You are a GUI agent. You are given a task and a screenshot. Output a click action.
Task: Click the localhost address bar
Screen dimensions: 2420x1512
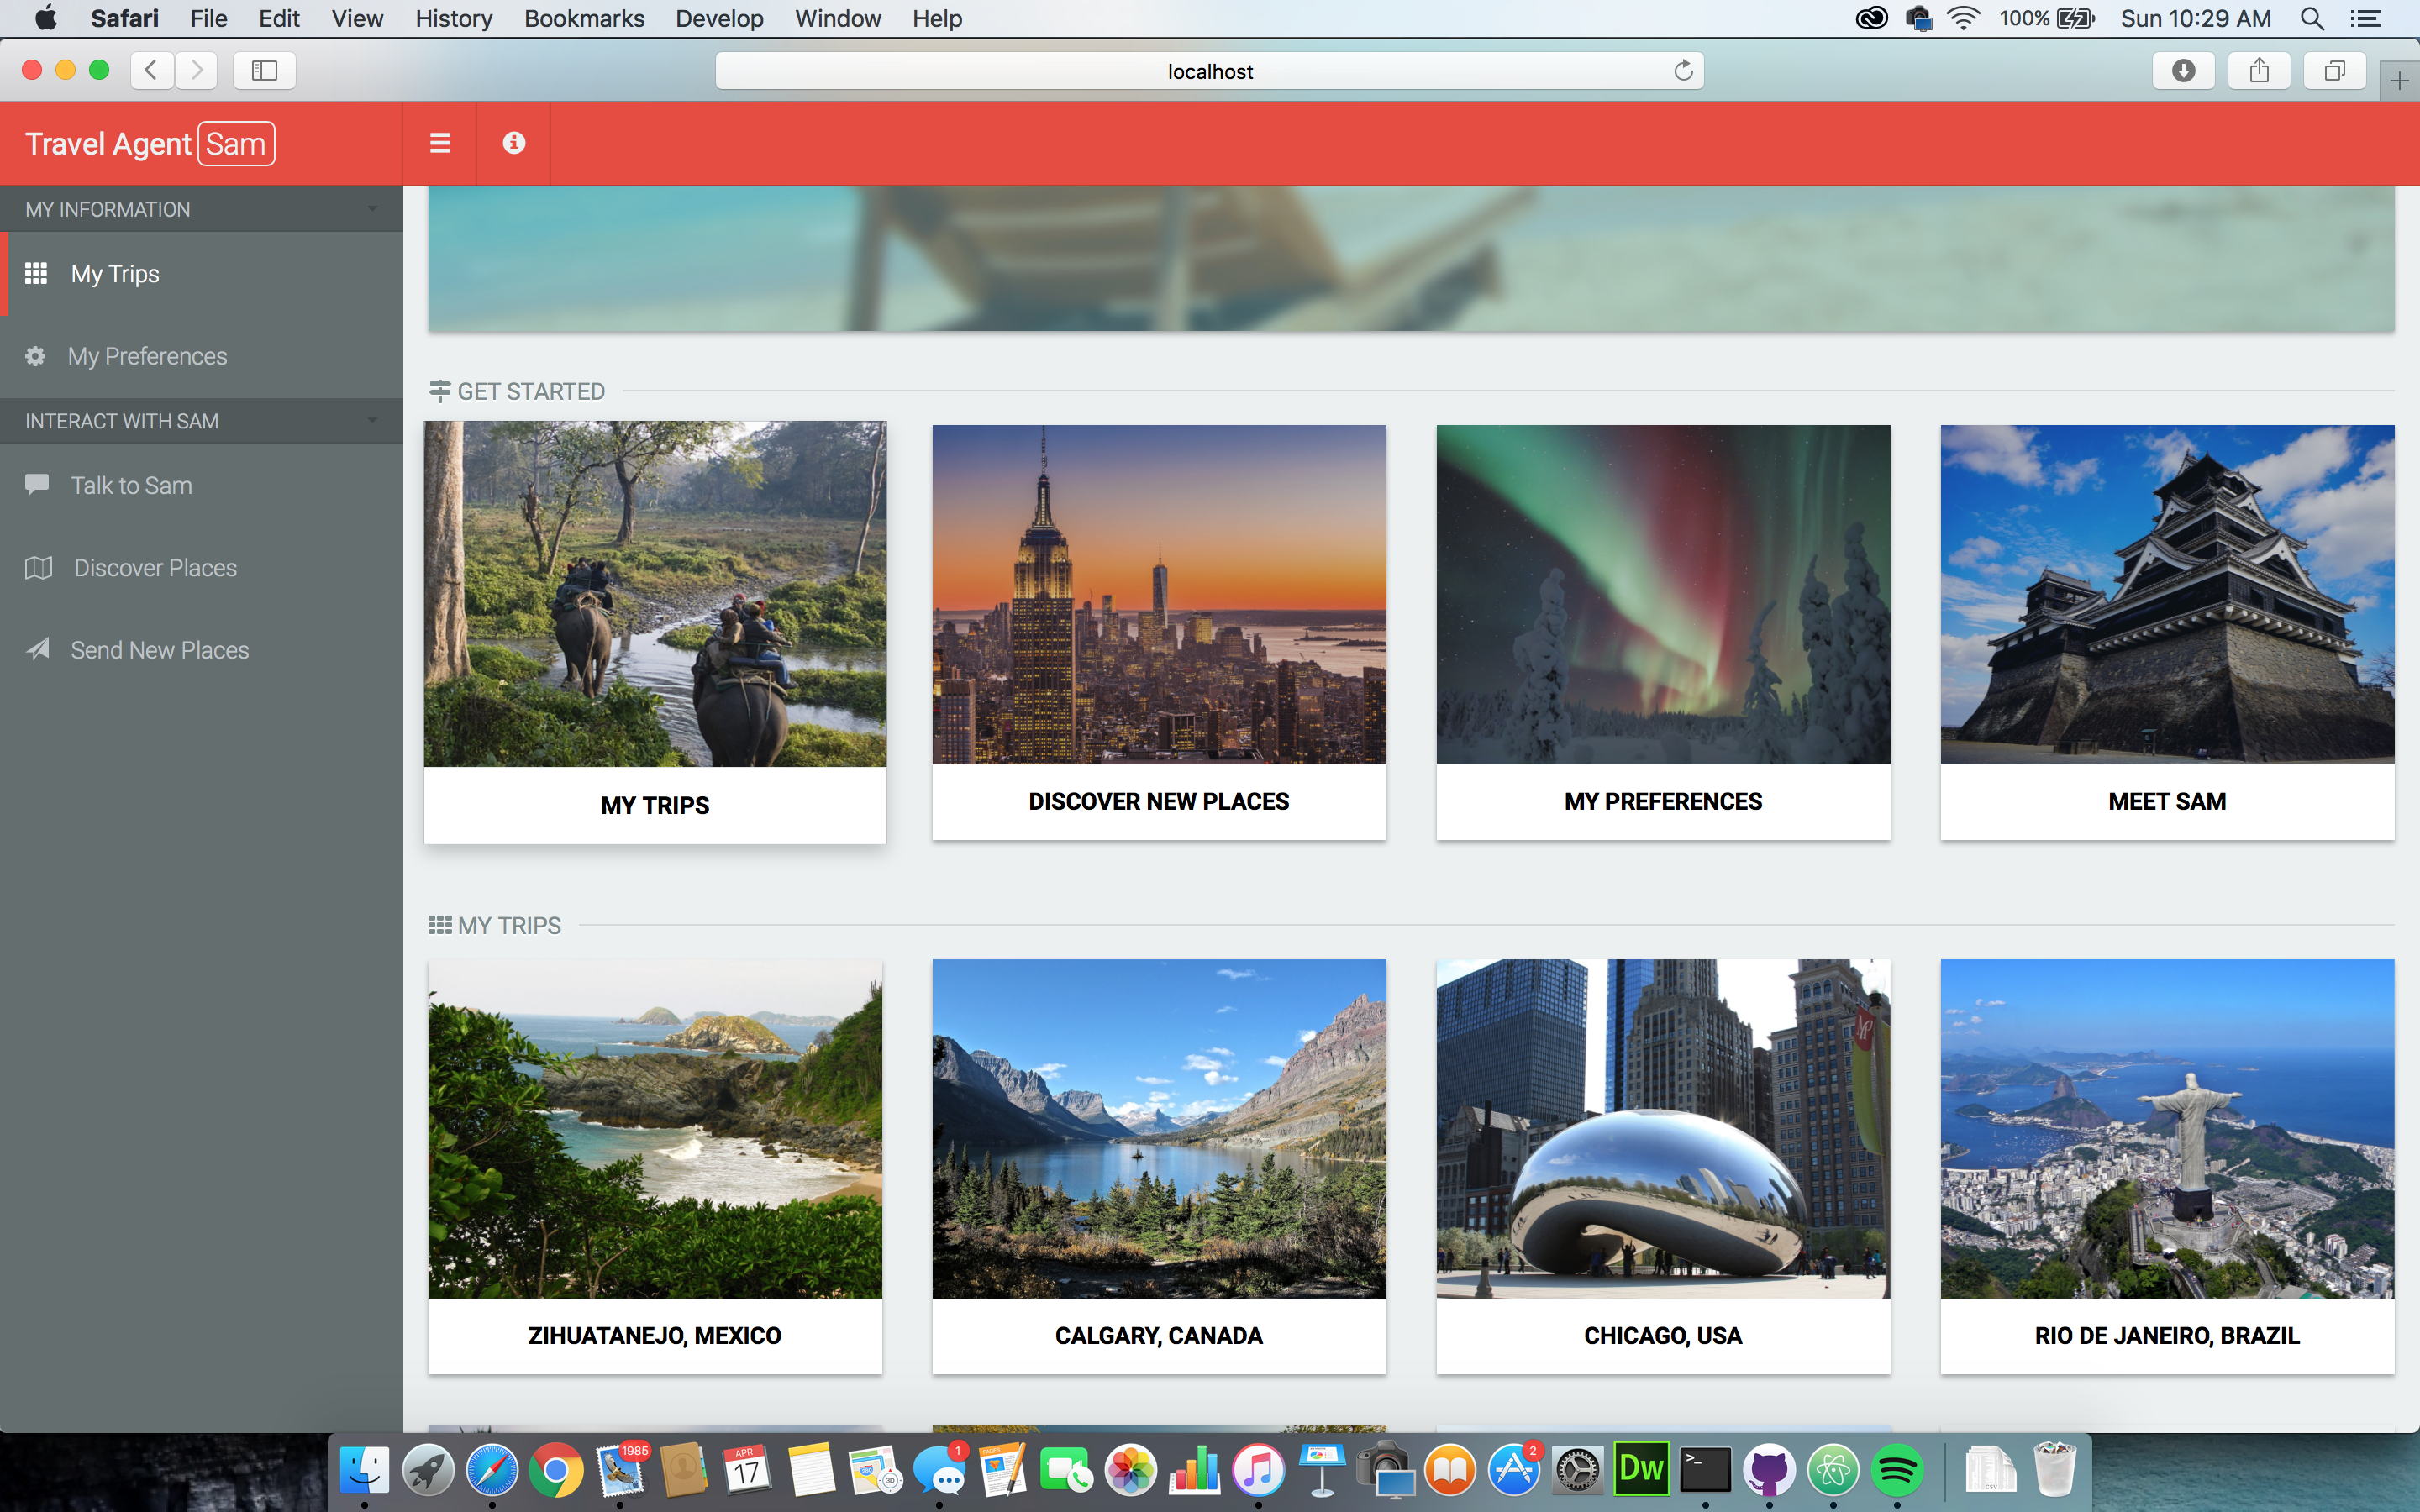[1208, 71]
